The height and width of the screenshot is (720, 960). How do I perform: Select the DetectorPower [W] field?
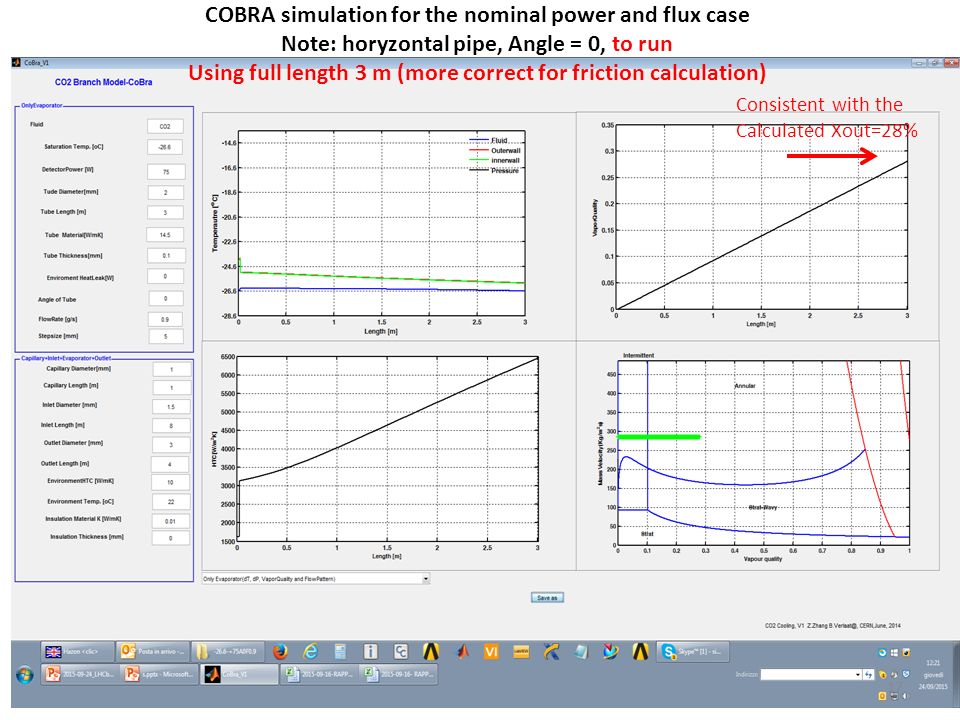click(166, 172)
